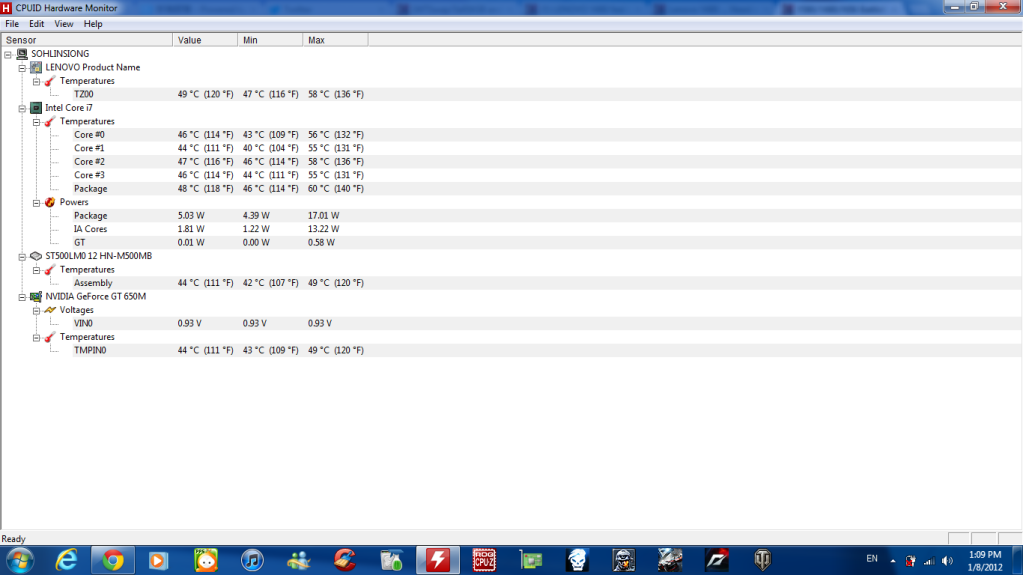Click the Max column header

click(x=335, y=40)
